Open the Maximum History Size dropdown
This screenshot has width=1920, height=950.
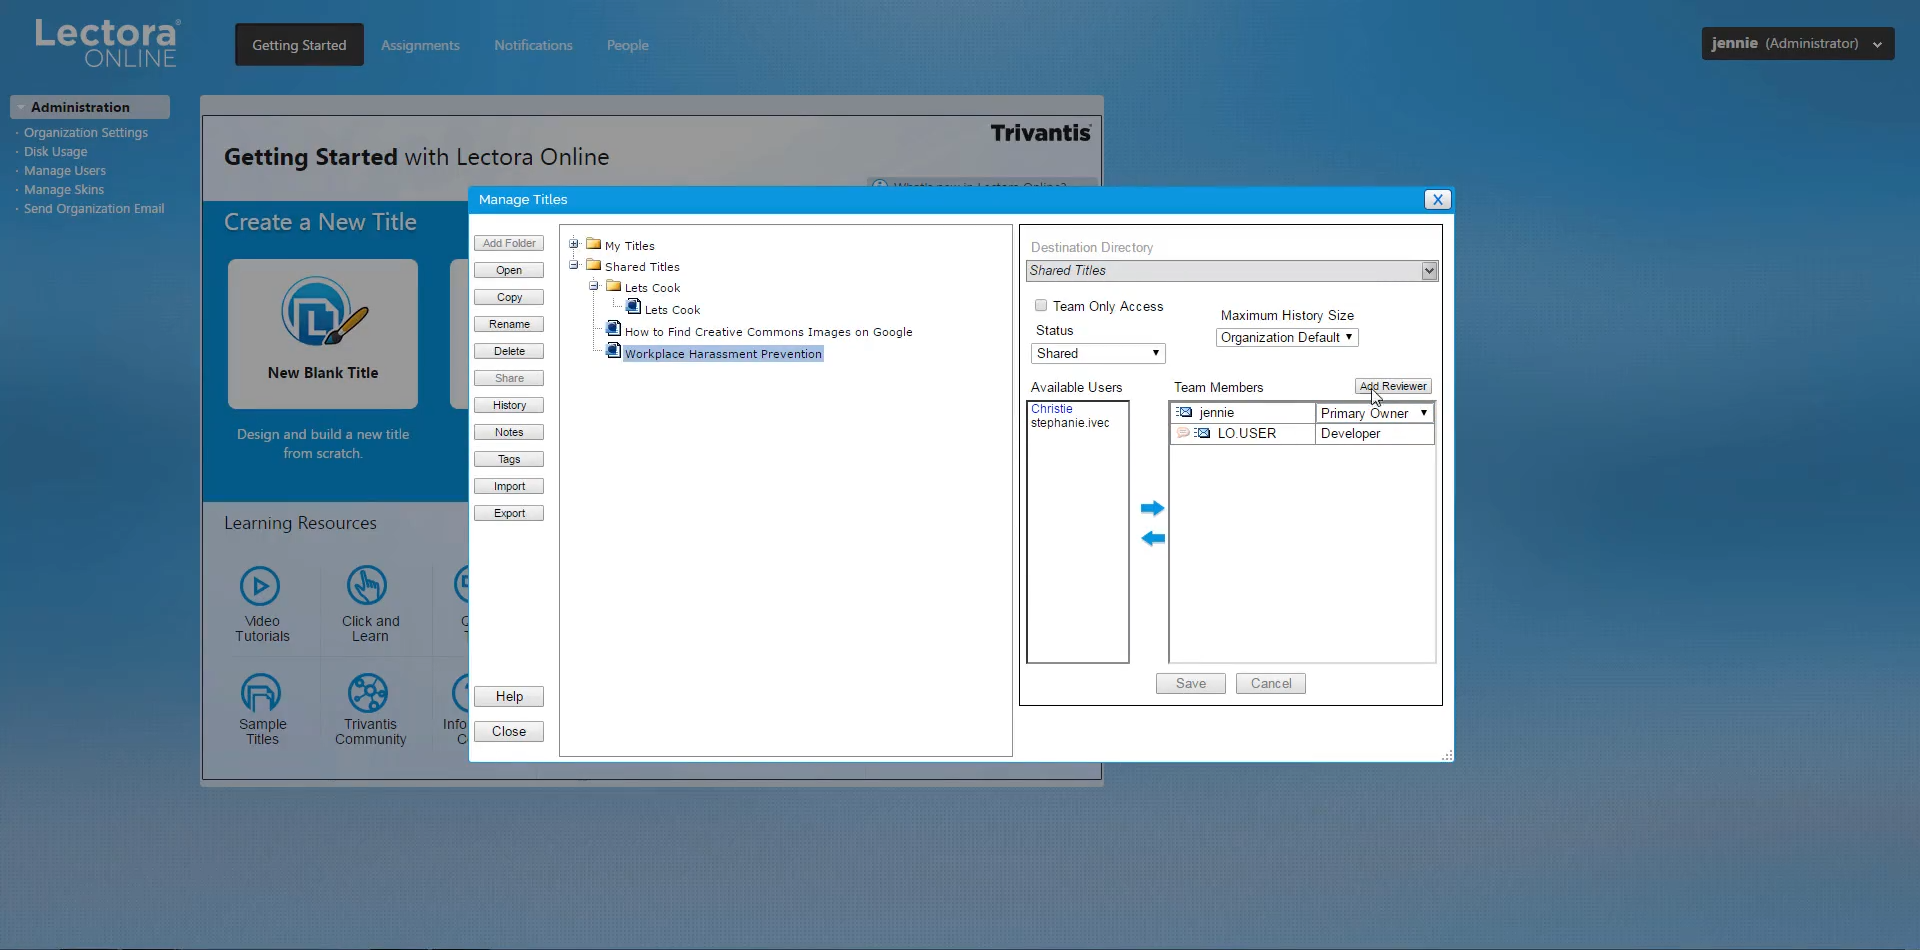[1286, 337]
